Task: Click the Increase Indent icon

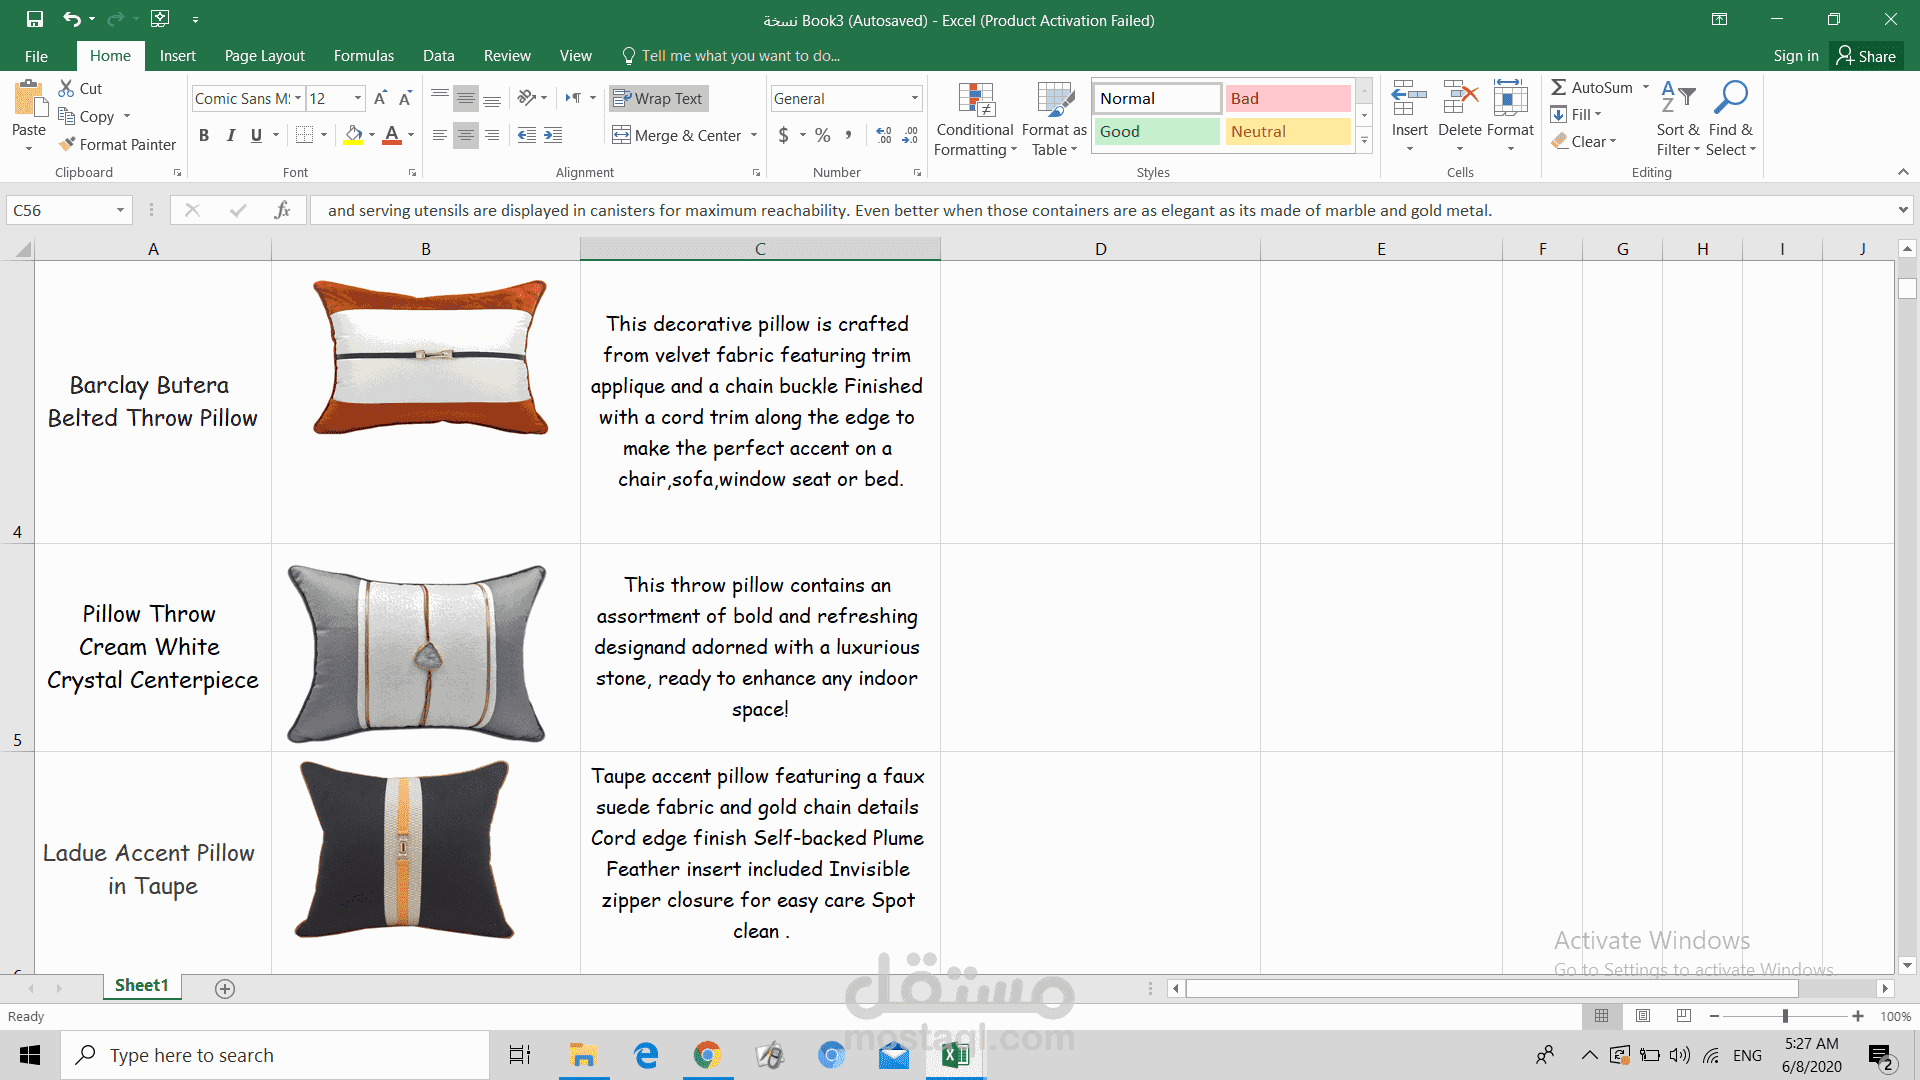Action: [x=553, y=135]
